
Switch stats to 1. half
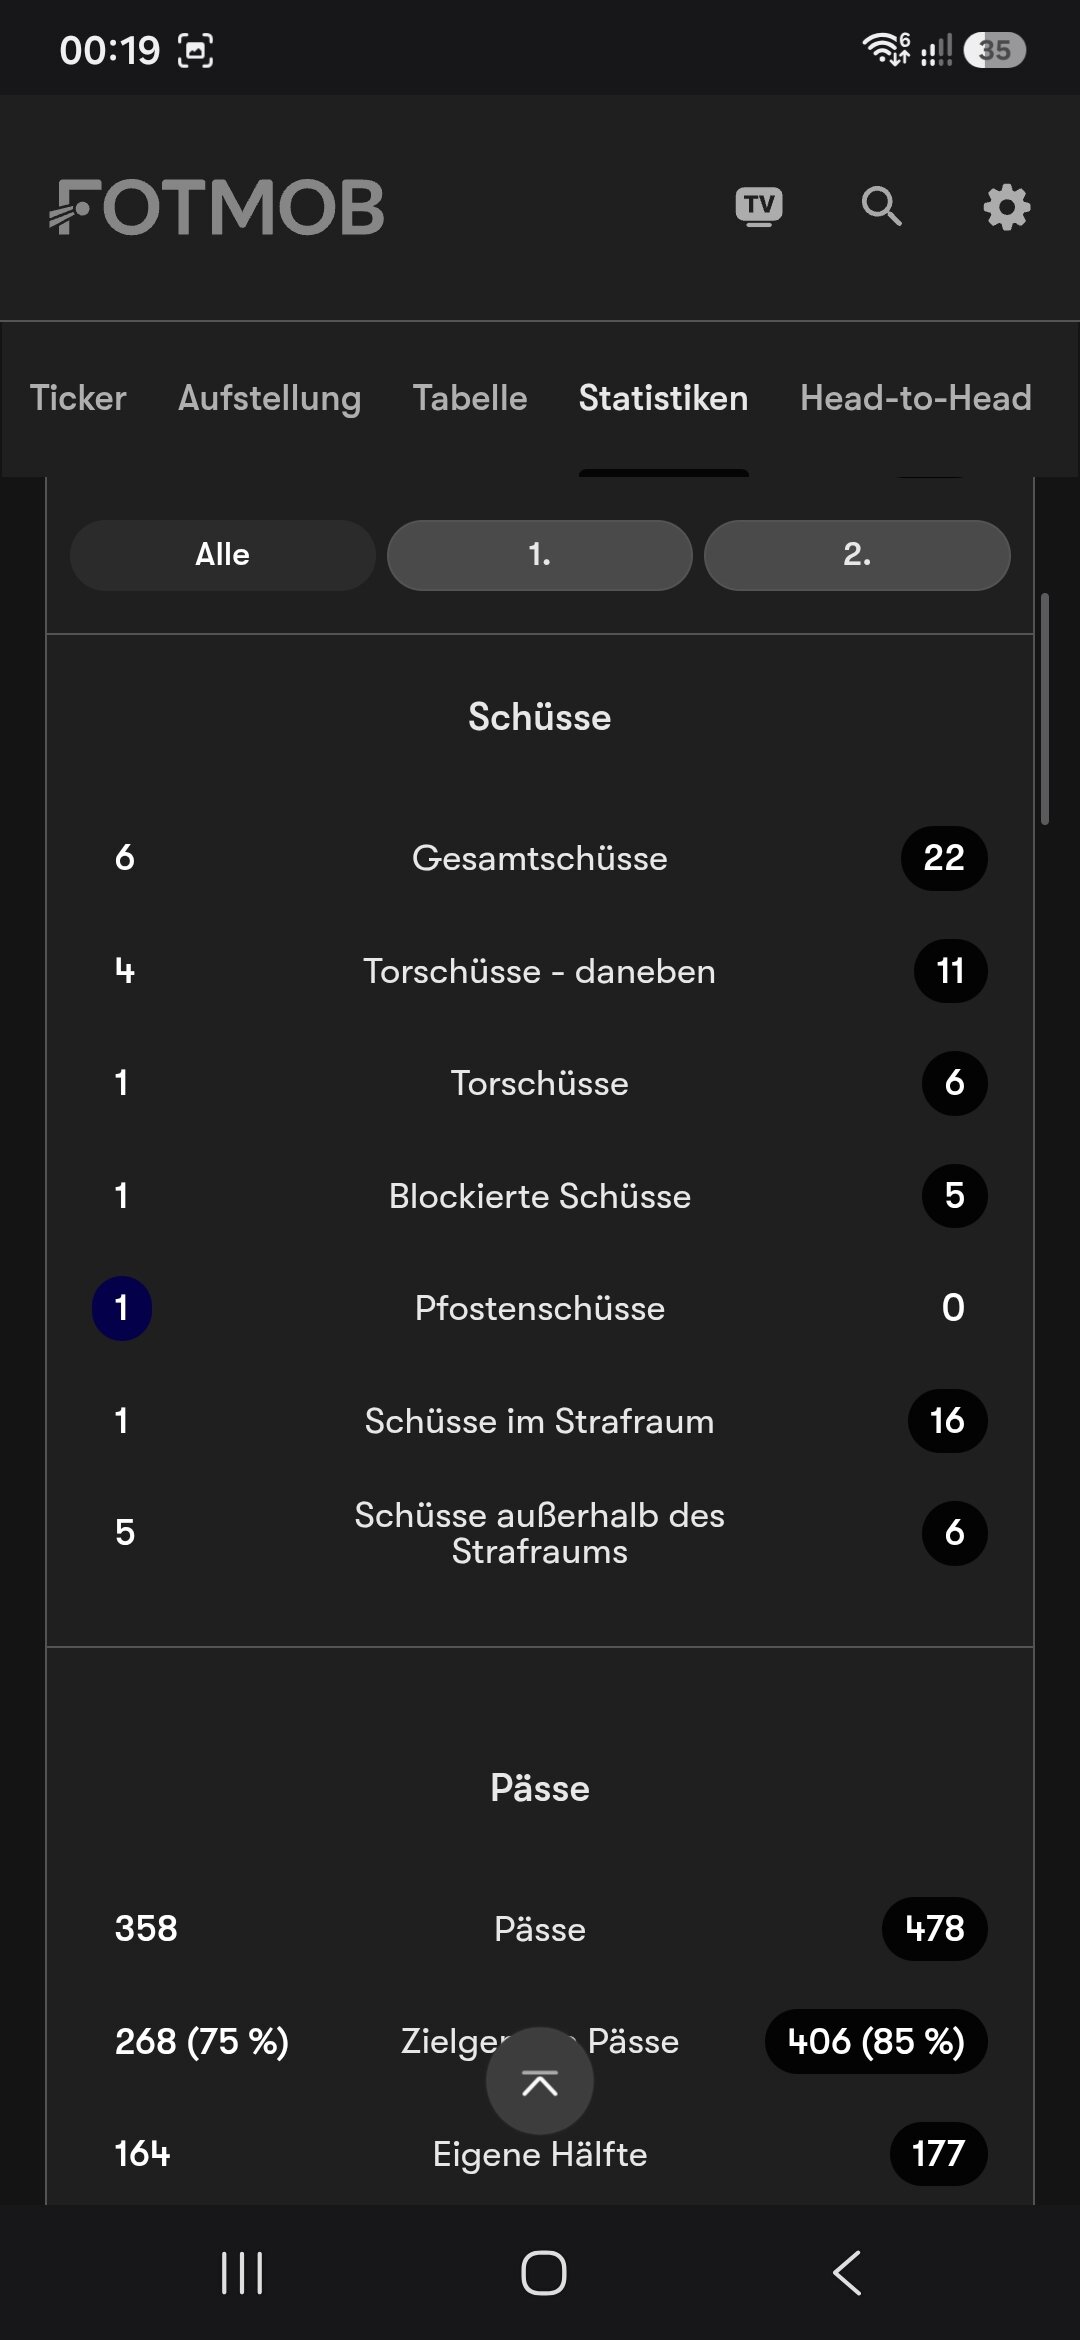click(x=540, y=555)
